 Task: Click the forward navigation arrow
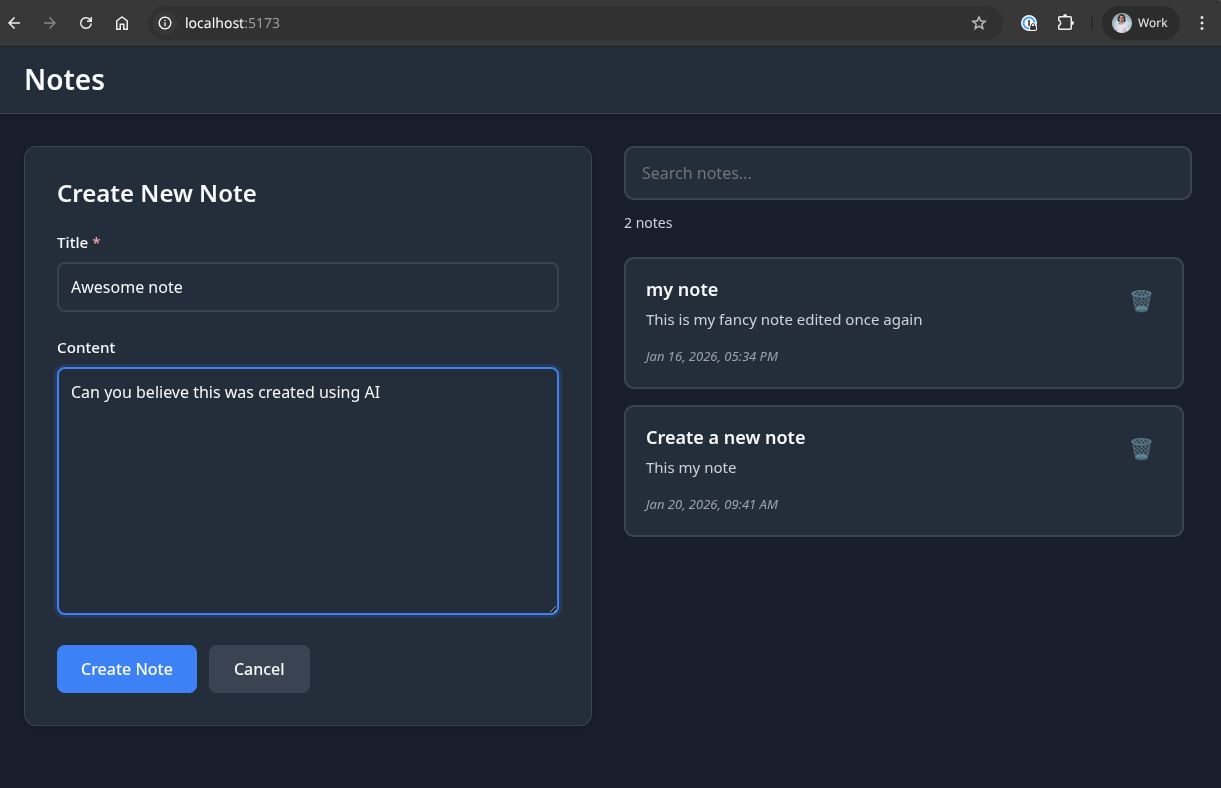49,22
